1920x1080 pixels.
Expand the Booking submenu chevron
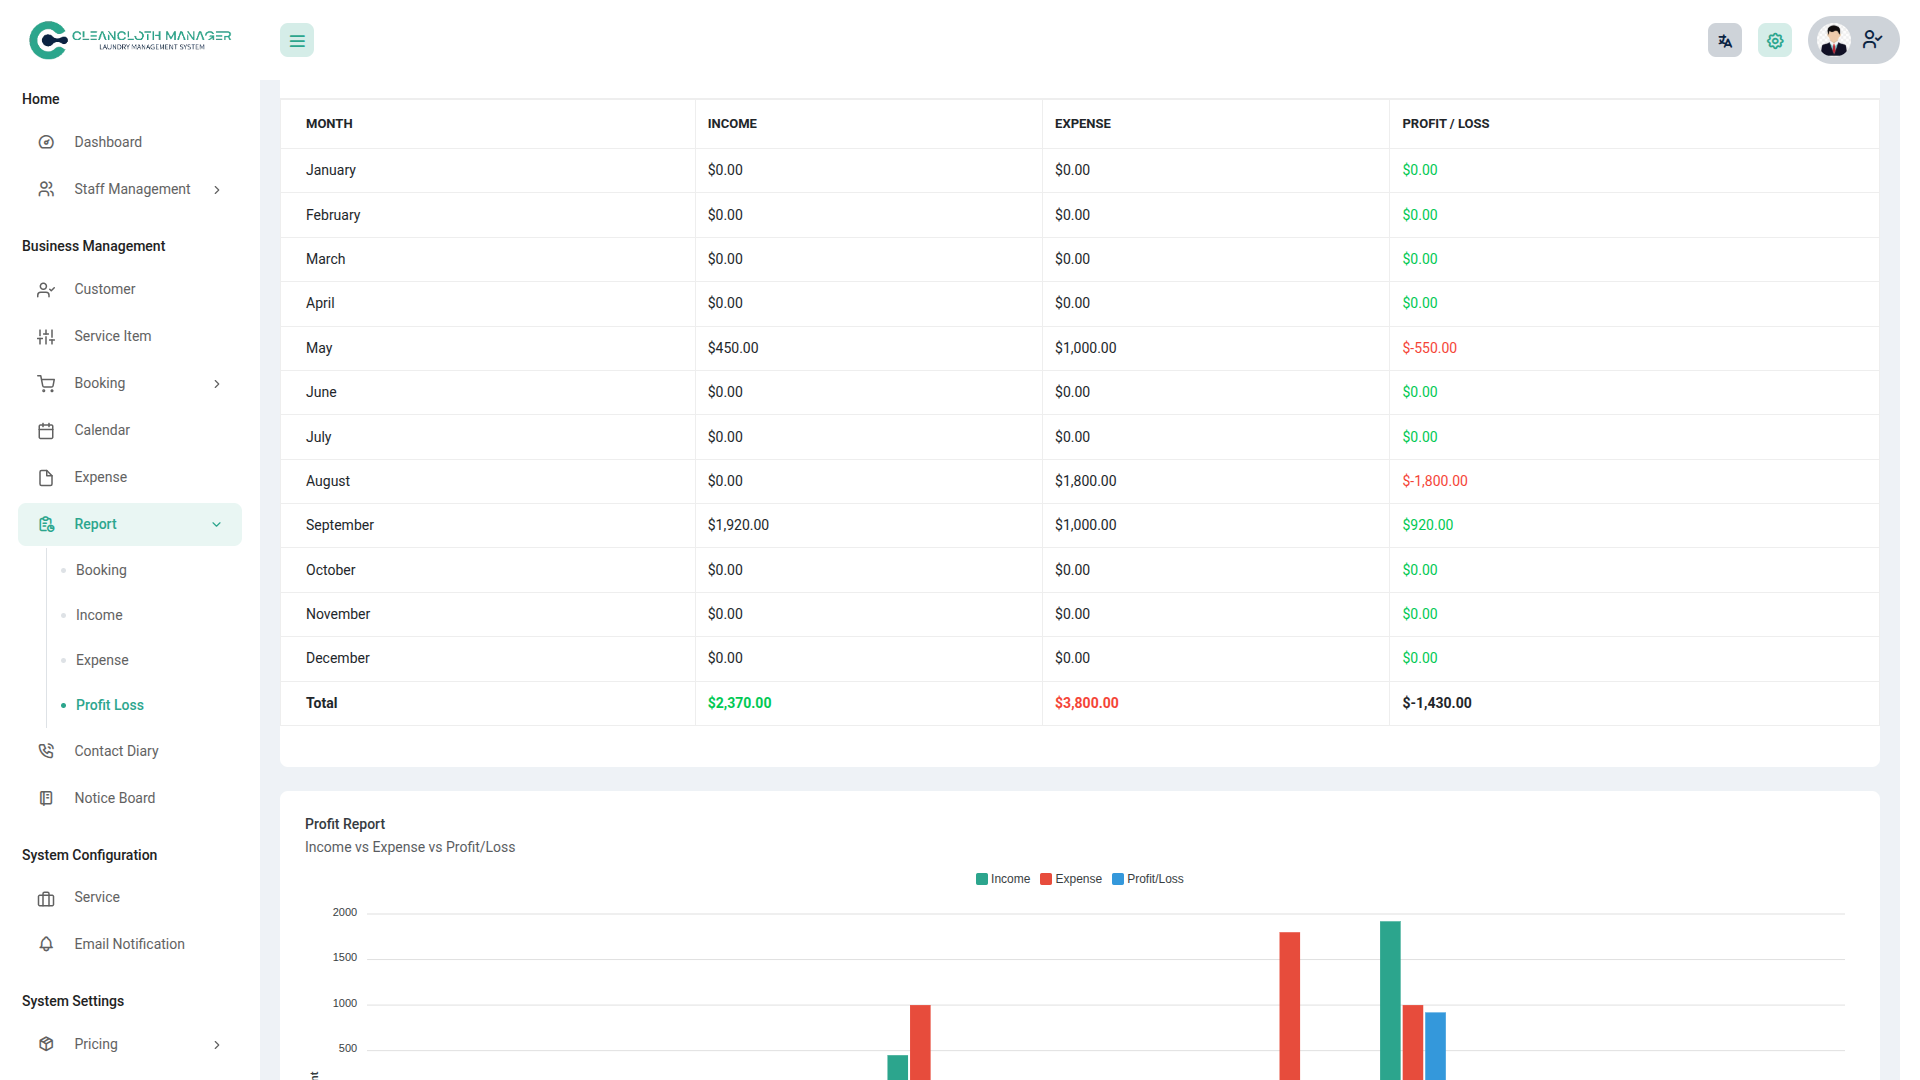click(216, 384)
